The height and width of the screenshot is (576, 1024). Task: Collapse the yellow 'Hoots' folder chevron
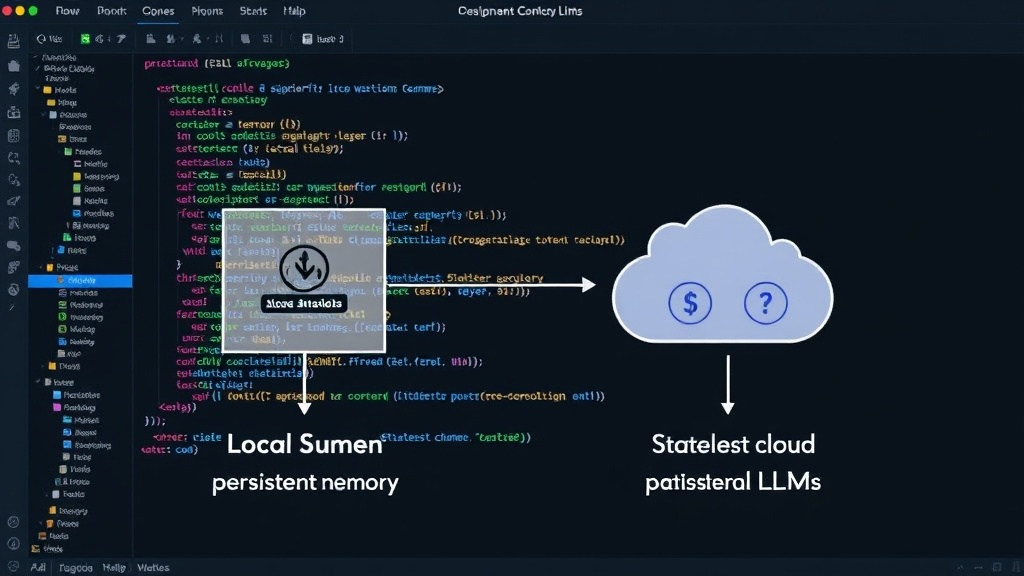(x=38, y=90)
